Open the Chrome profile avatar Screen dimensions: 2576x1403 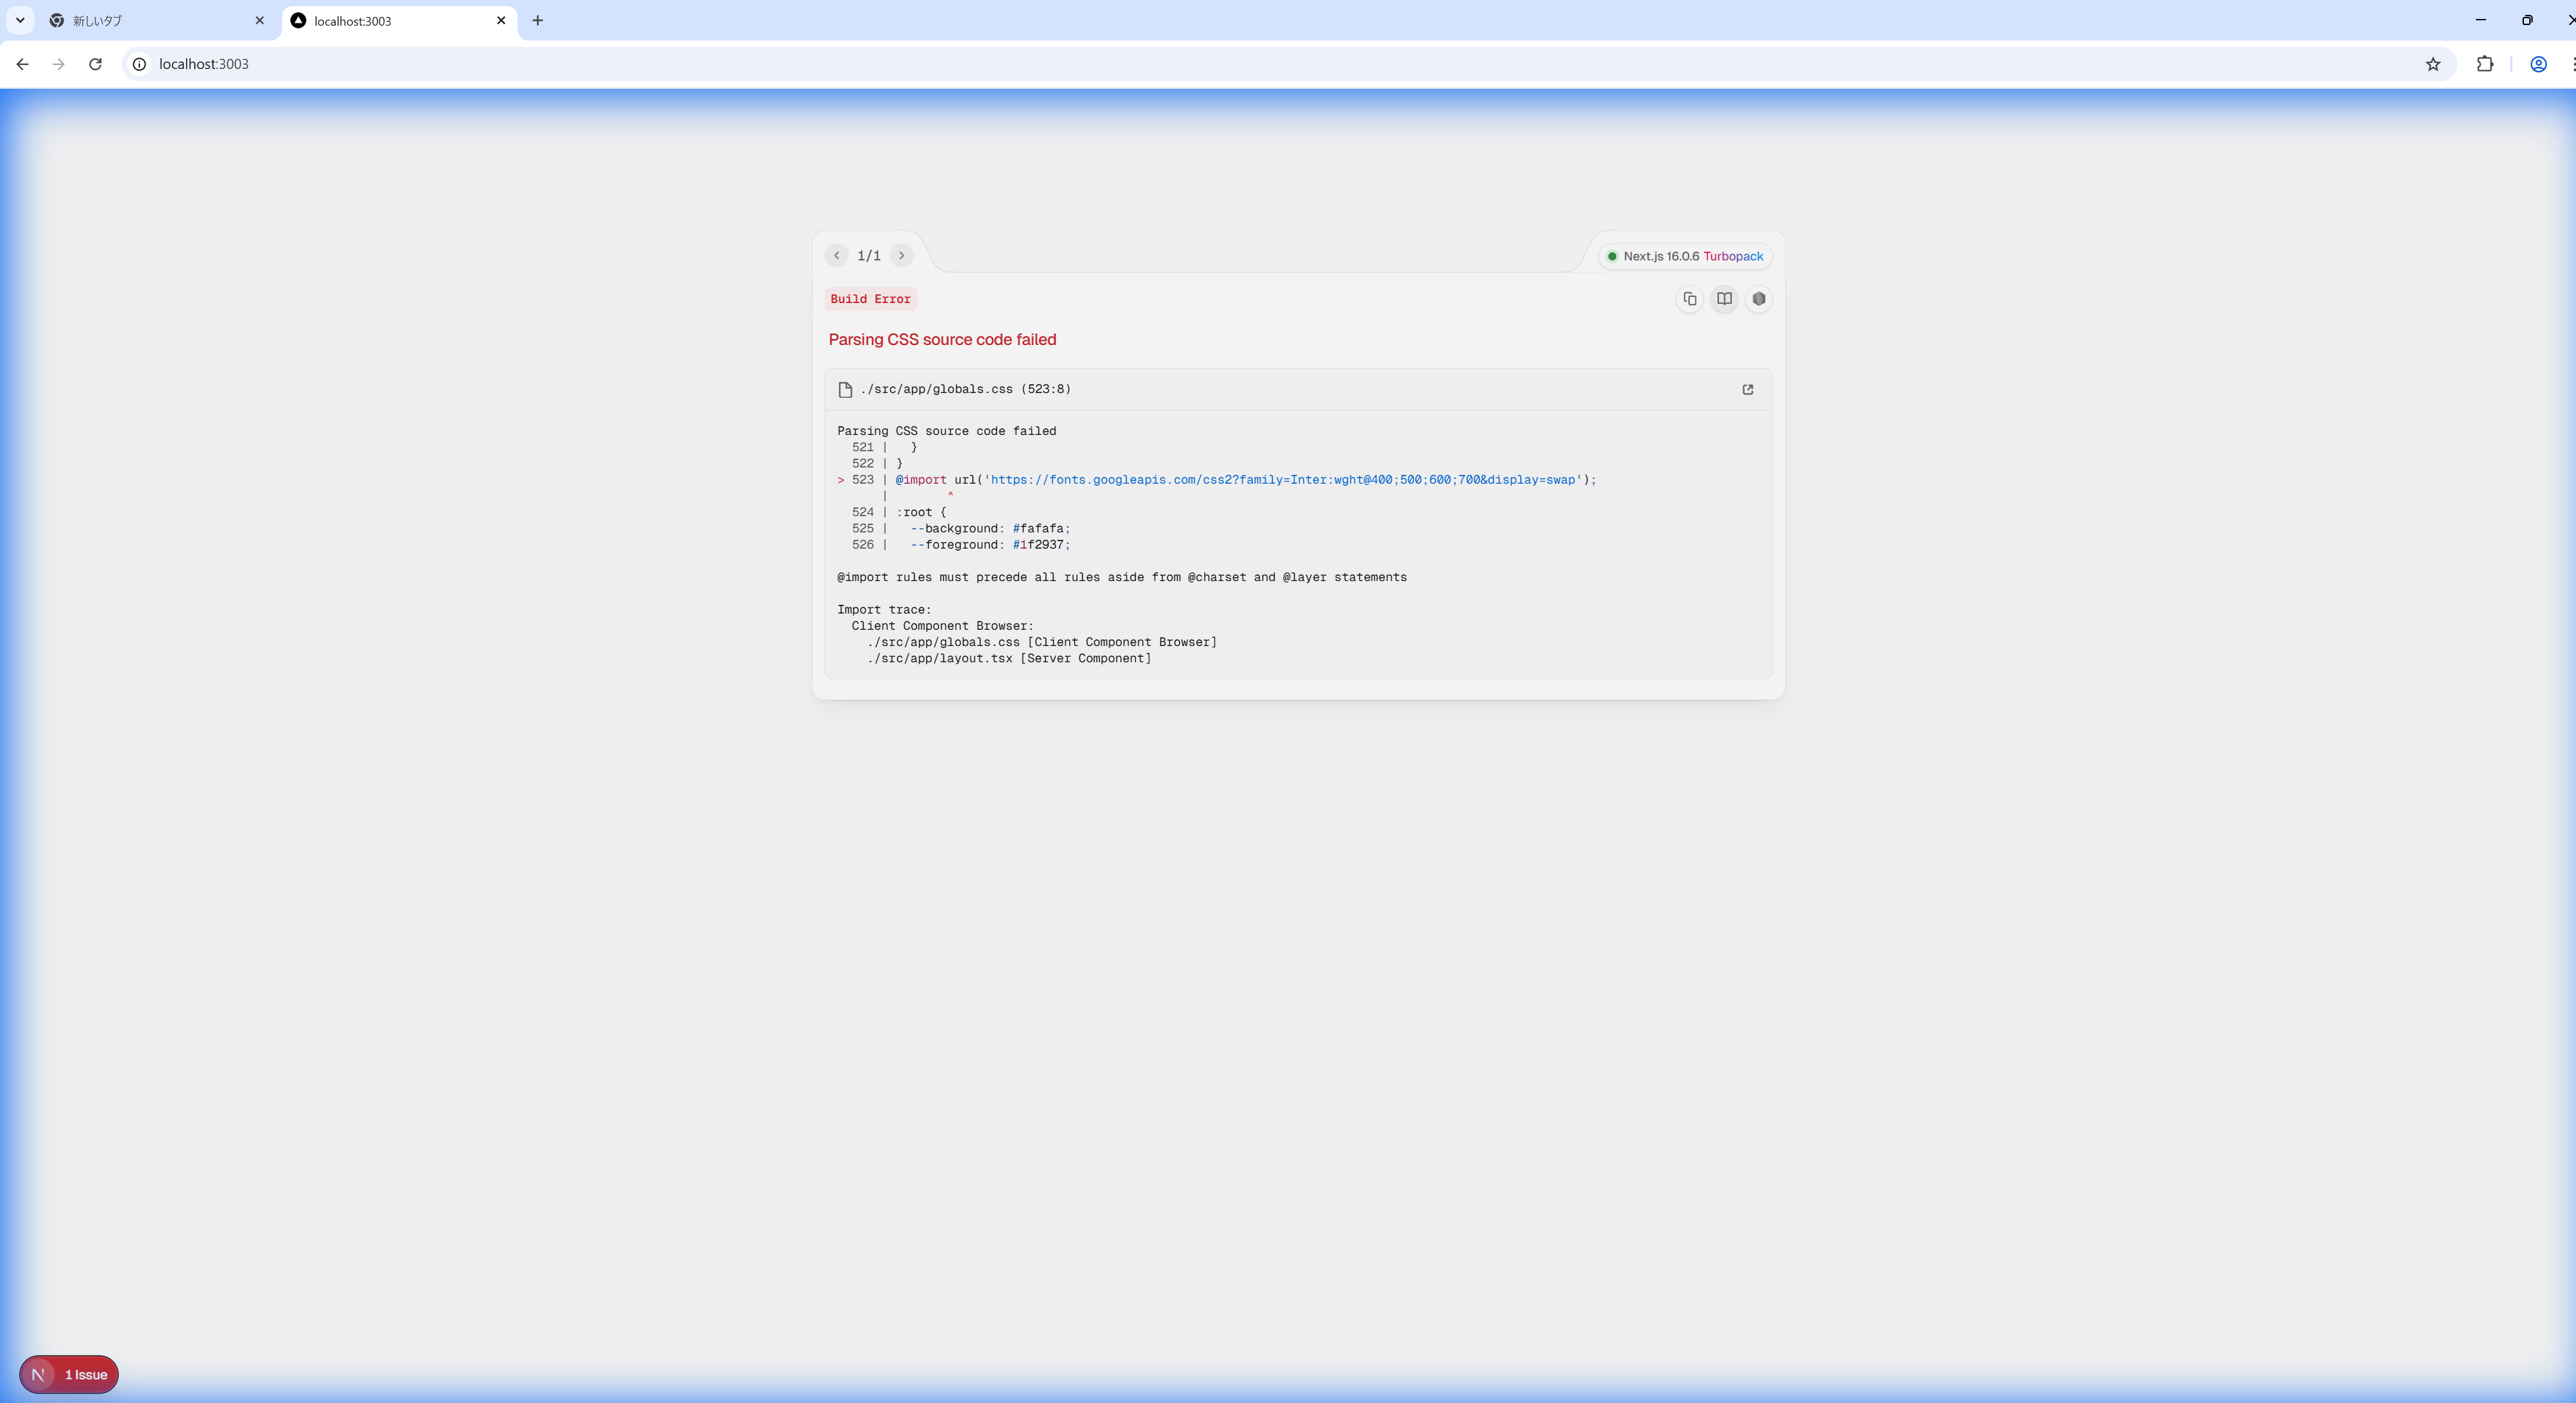coord(2537,64)
